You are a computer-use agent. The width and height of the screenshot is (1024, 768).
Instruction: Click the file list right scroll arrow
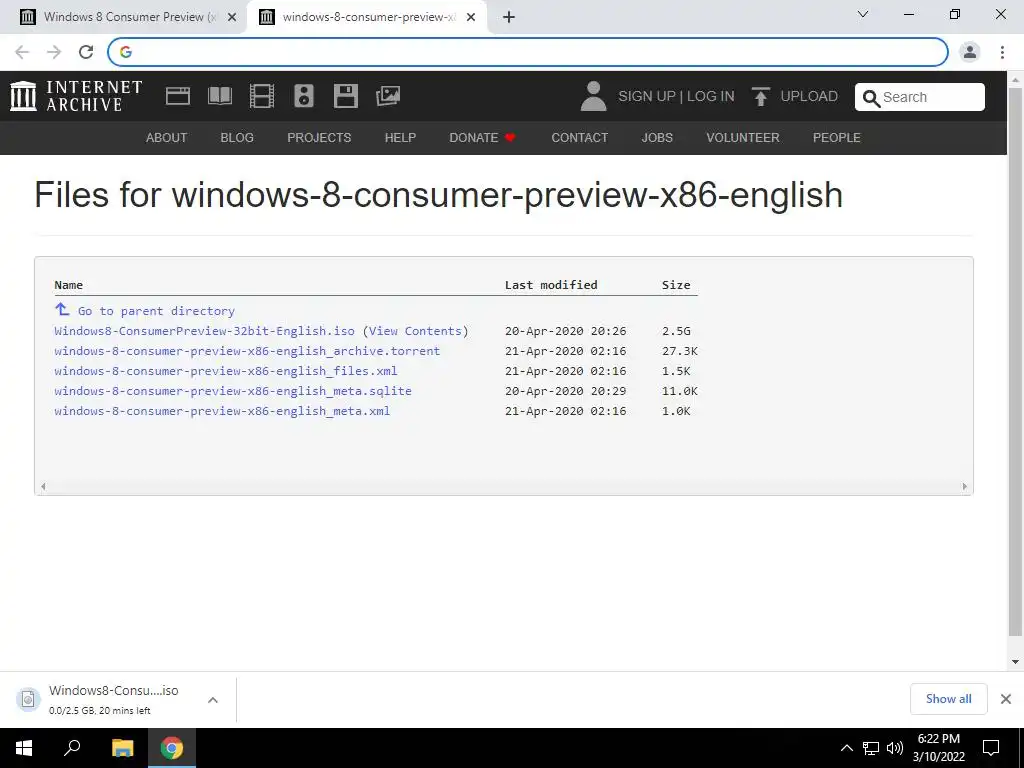(x=965, y=487)
